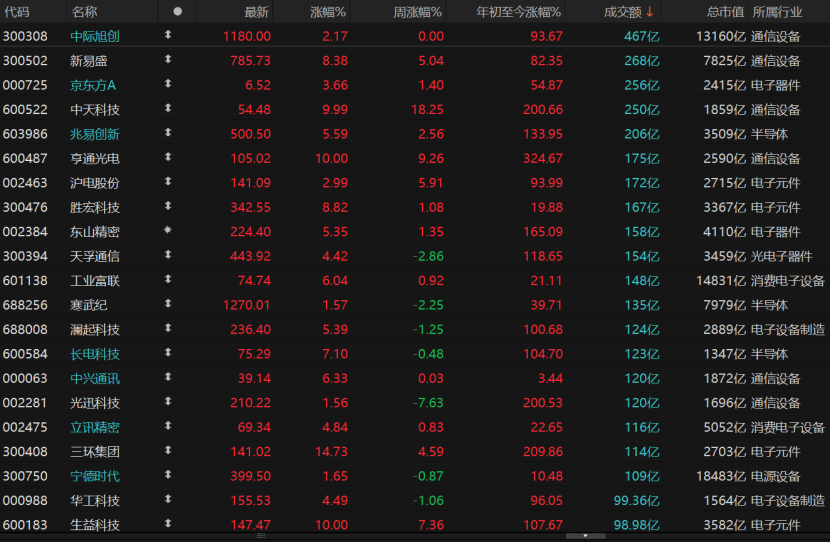The height and width of the screenshot is (543, 831).
Task: Click the pin icon in 长电科技 row
Action: tap(168, 353)
